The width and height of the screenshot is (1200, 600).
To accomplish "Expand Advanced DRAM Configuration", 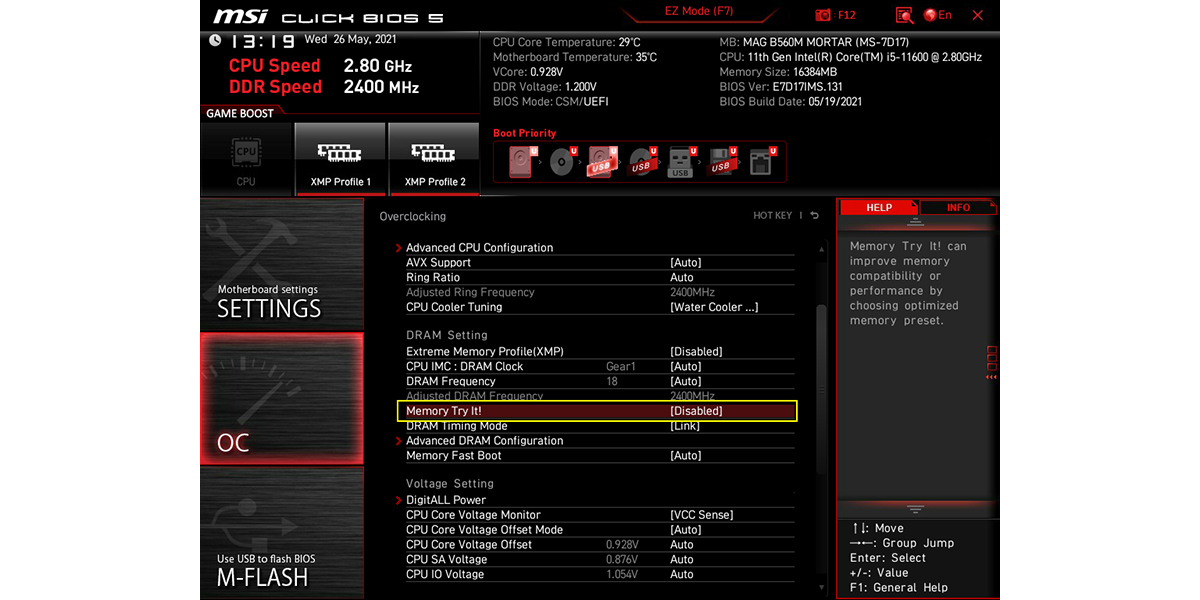I will tap(484, 440).
